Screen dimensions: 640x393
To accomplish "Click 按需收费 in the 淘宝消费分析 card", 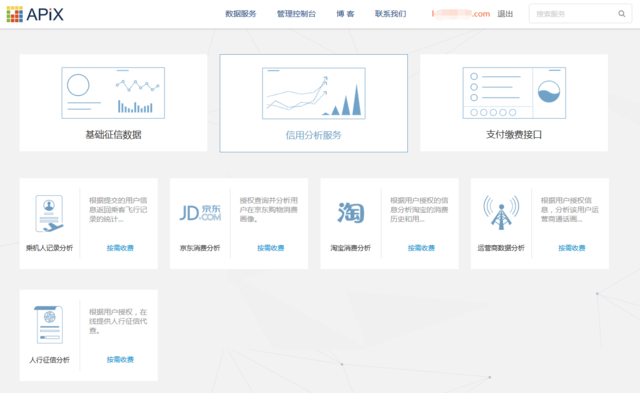I will pos(421,248).
